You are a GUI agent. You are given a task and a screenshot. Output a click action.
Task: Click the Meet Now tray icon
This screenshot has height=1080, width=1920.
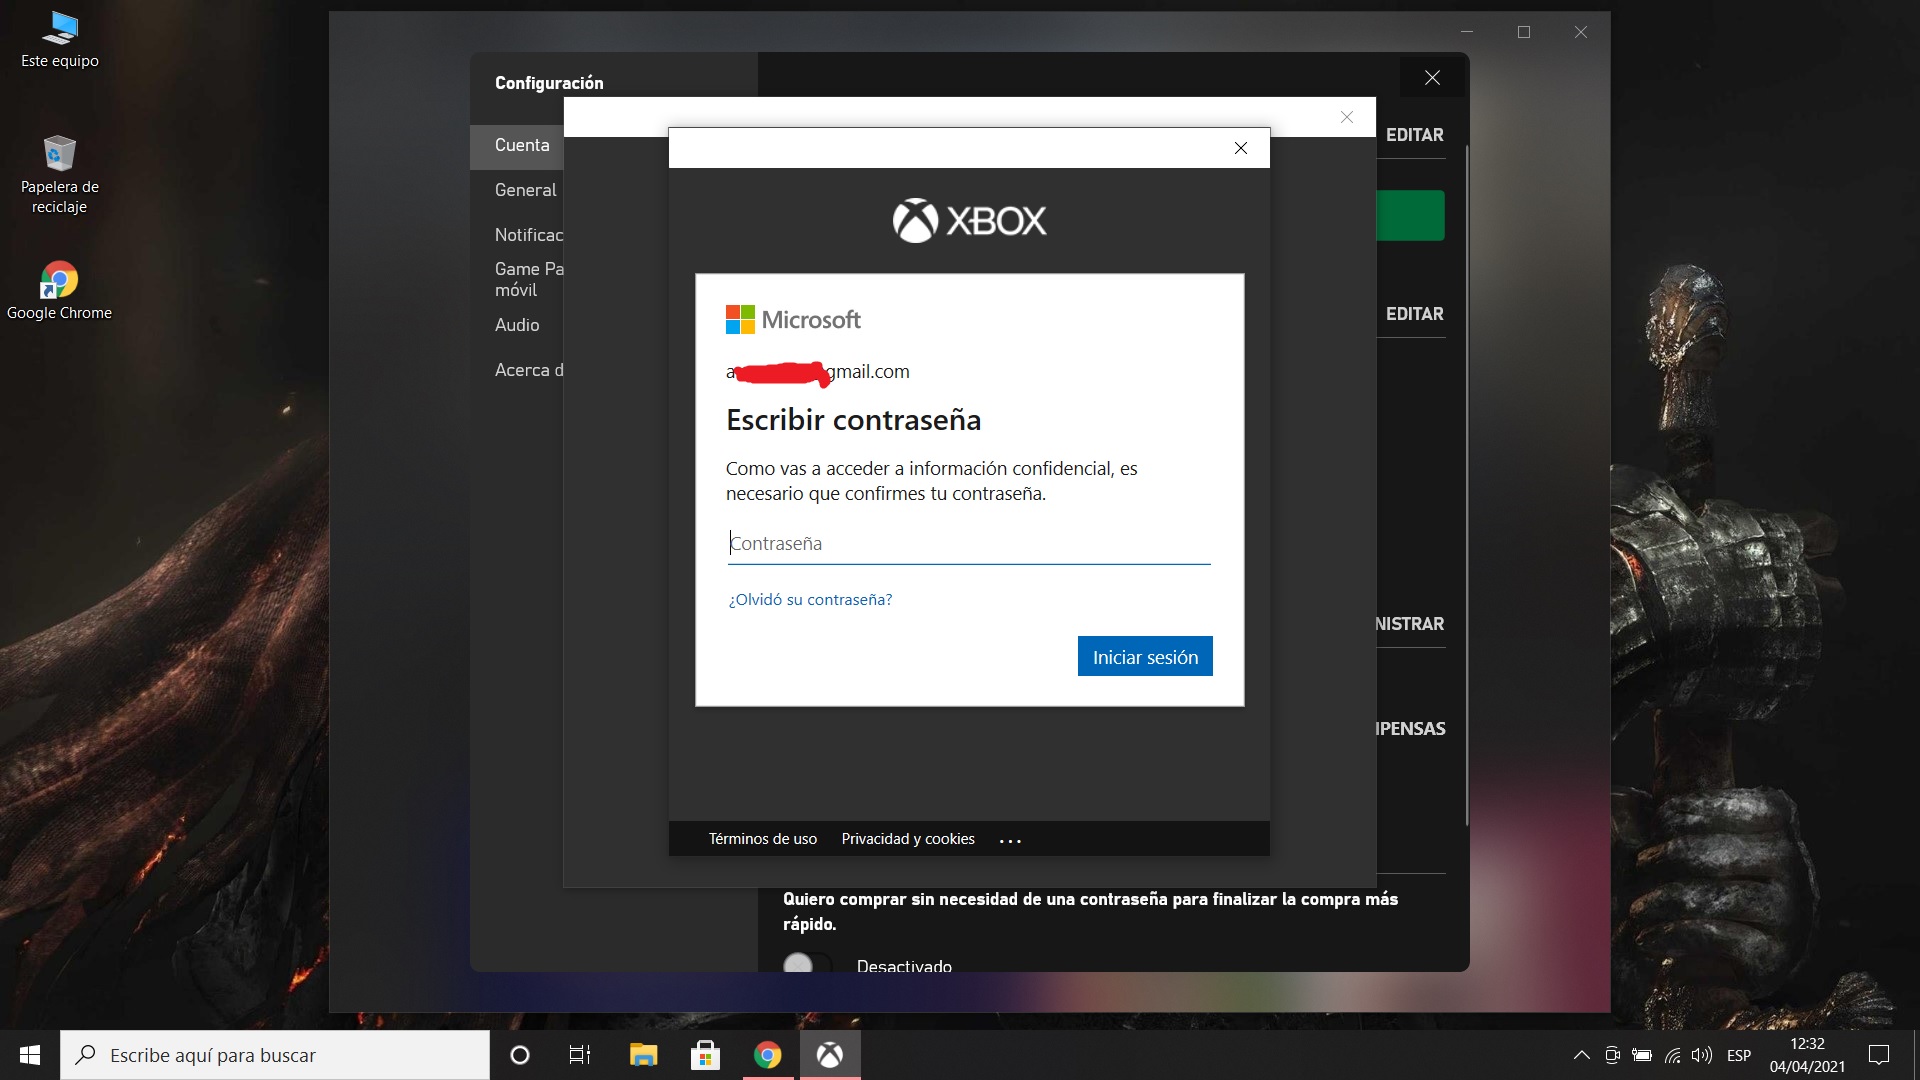point(1612,1055)
